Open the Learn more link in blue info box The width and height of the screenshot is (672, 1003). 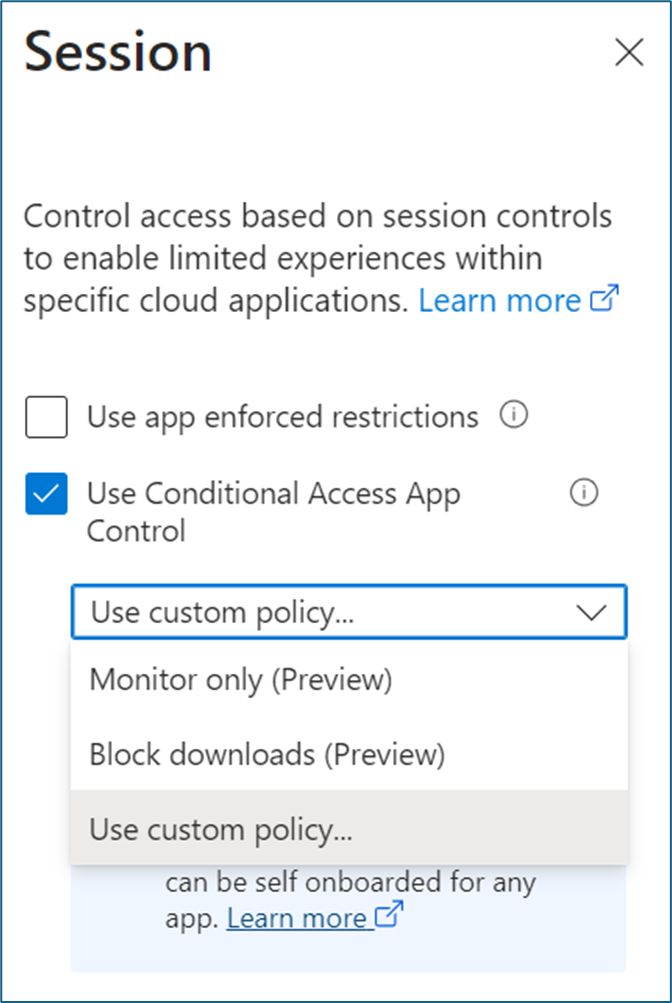[x=296, y=918]
